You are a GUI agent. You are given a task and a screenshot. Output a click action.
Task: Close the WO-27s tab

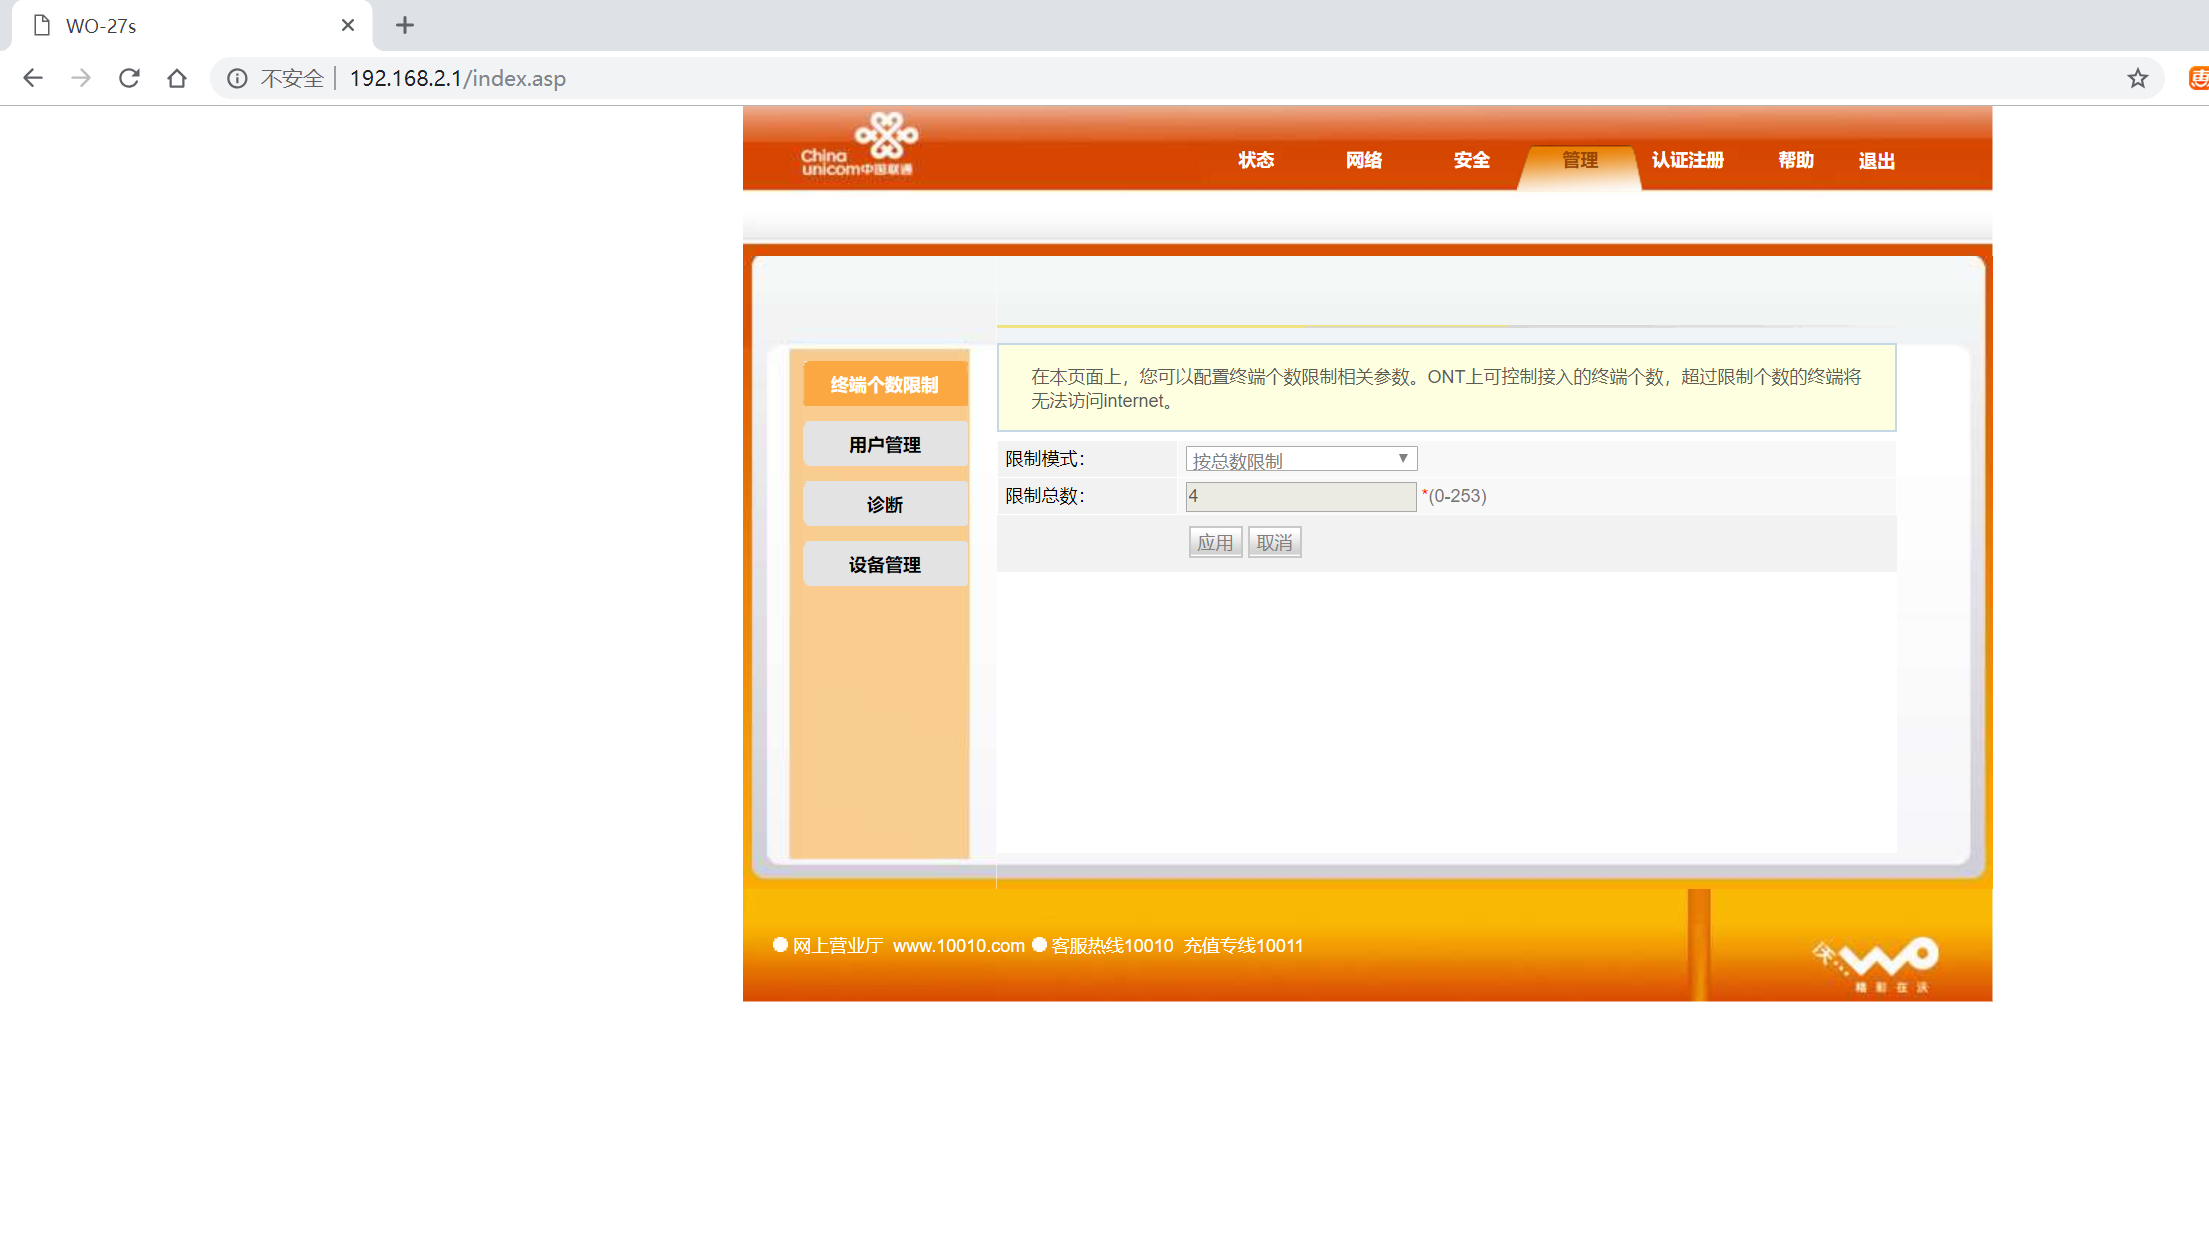[348, 25]
